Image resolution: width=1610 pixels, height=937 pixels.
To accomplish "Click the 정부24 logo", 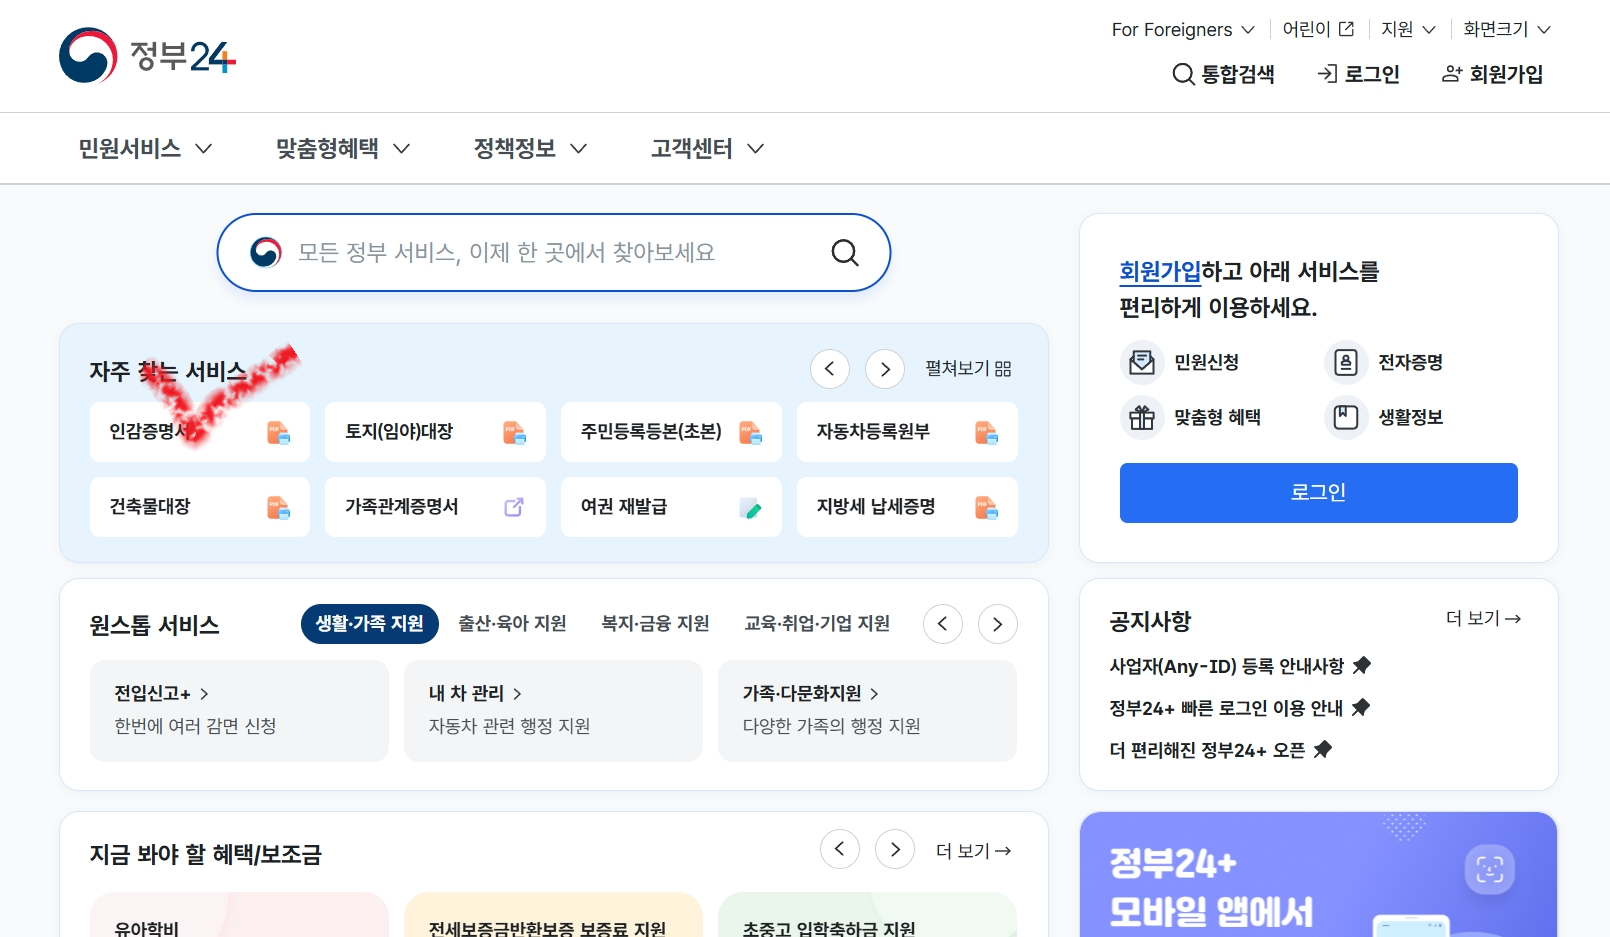I will tap(147, 55).
